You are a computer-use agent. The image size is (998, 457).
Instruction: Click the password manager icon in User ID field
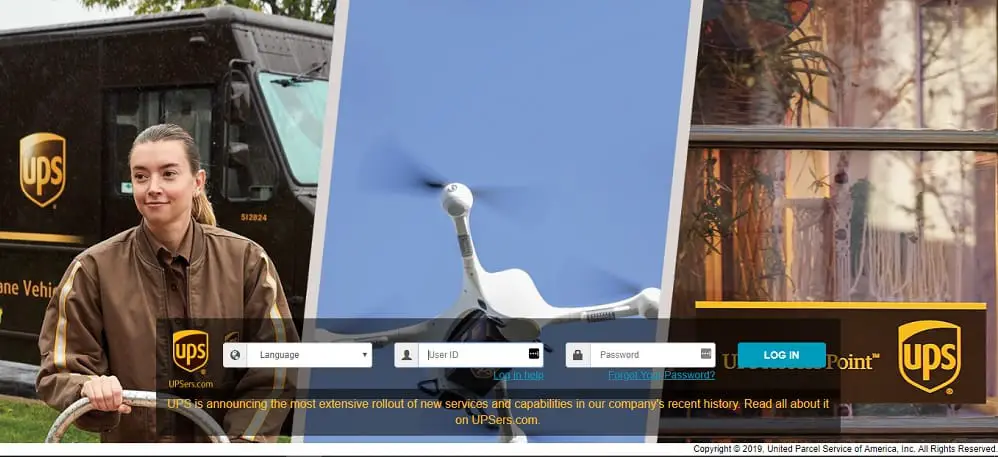(x=534, y=353)
